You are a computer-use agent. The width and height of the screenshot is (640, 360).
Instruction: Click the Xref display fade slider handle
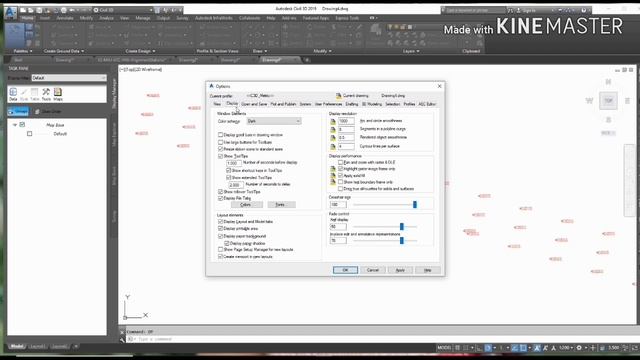[402, 227]
